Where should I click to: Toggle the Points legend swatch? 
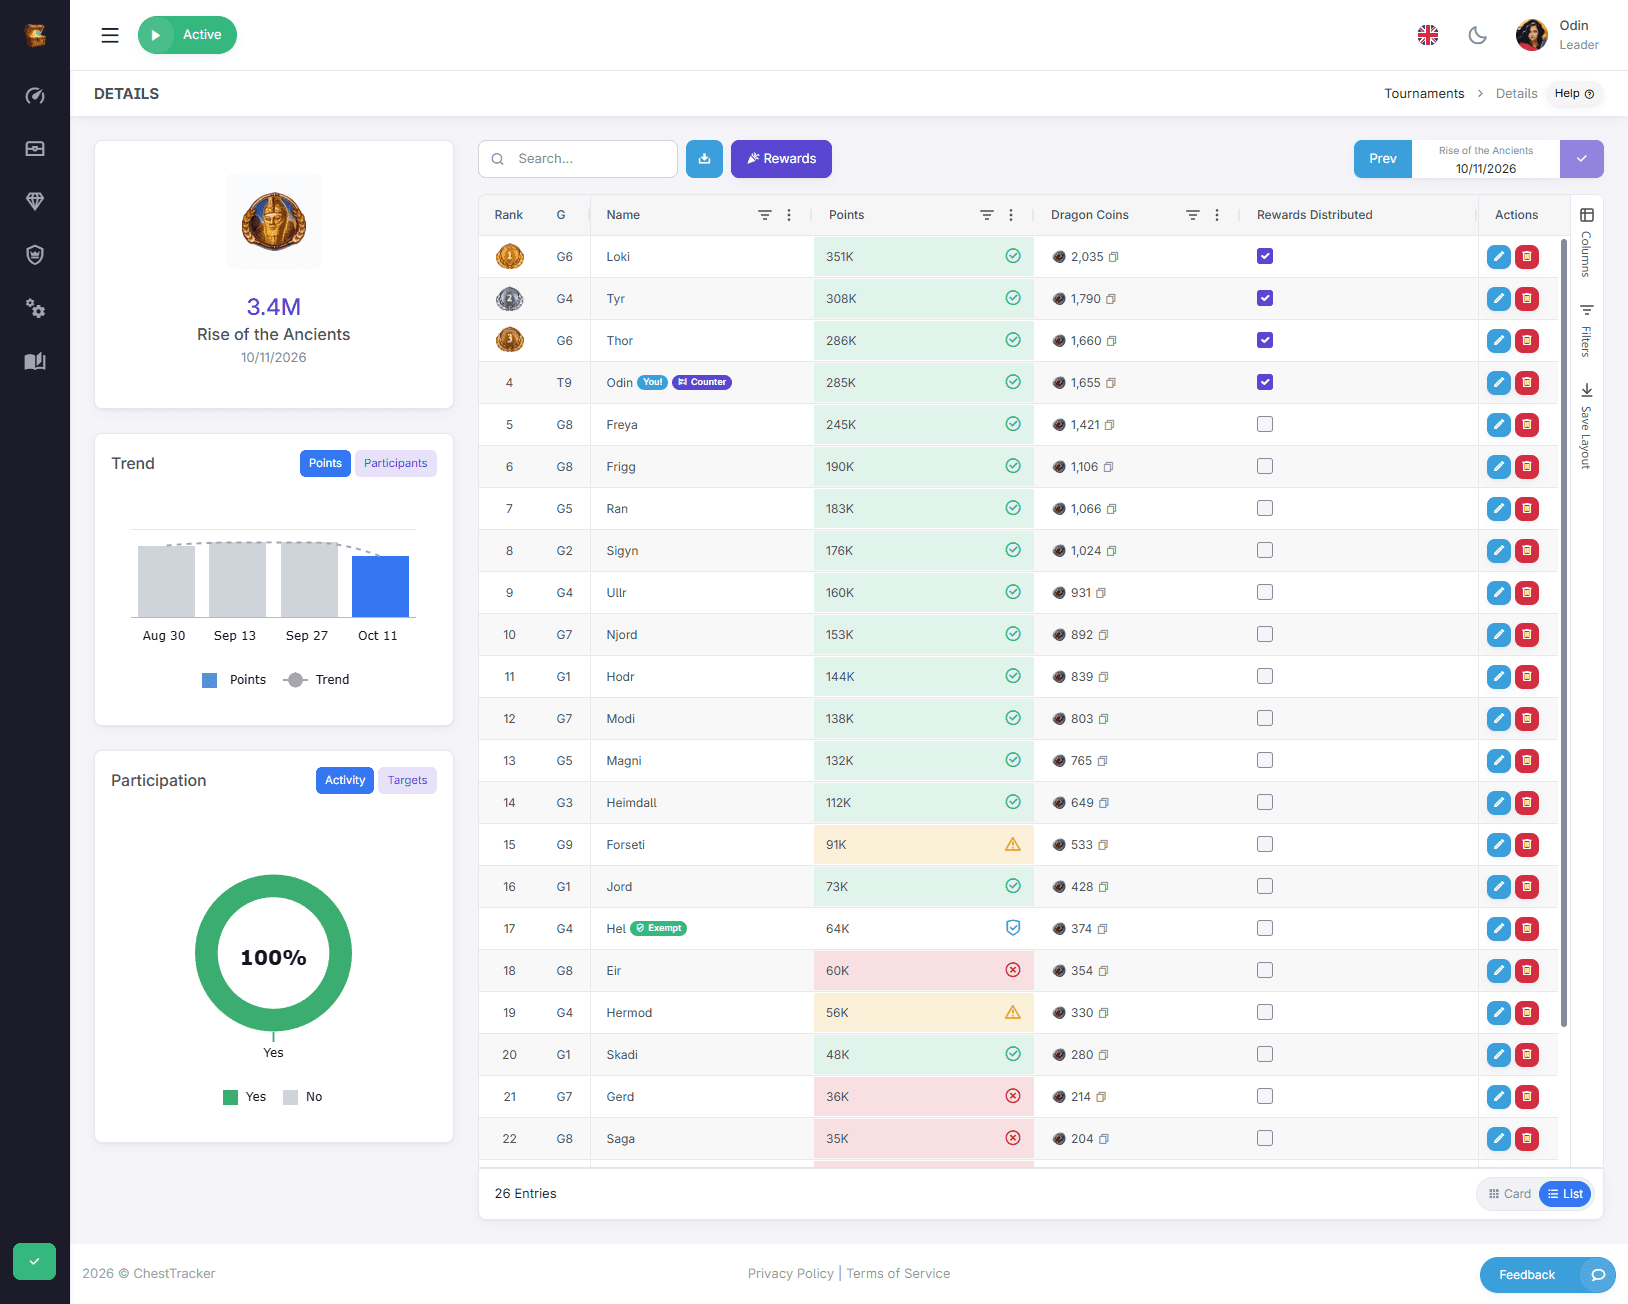(x=210, y=680)
